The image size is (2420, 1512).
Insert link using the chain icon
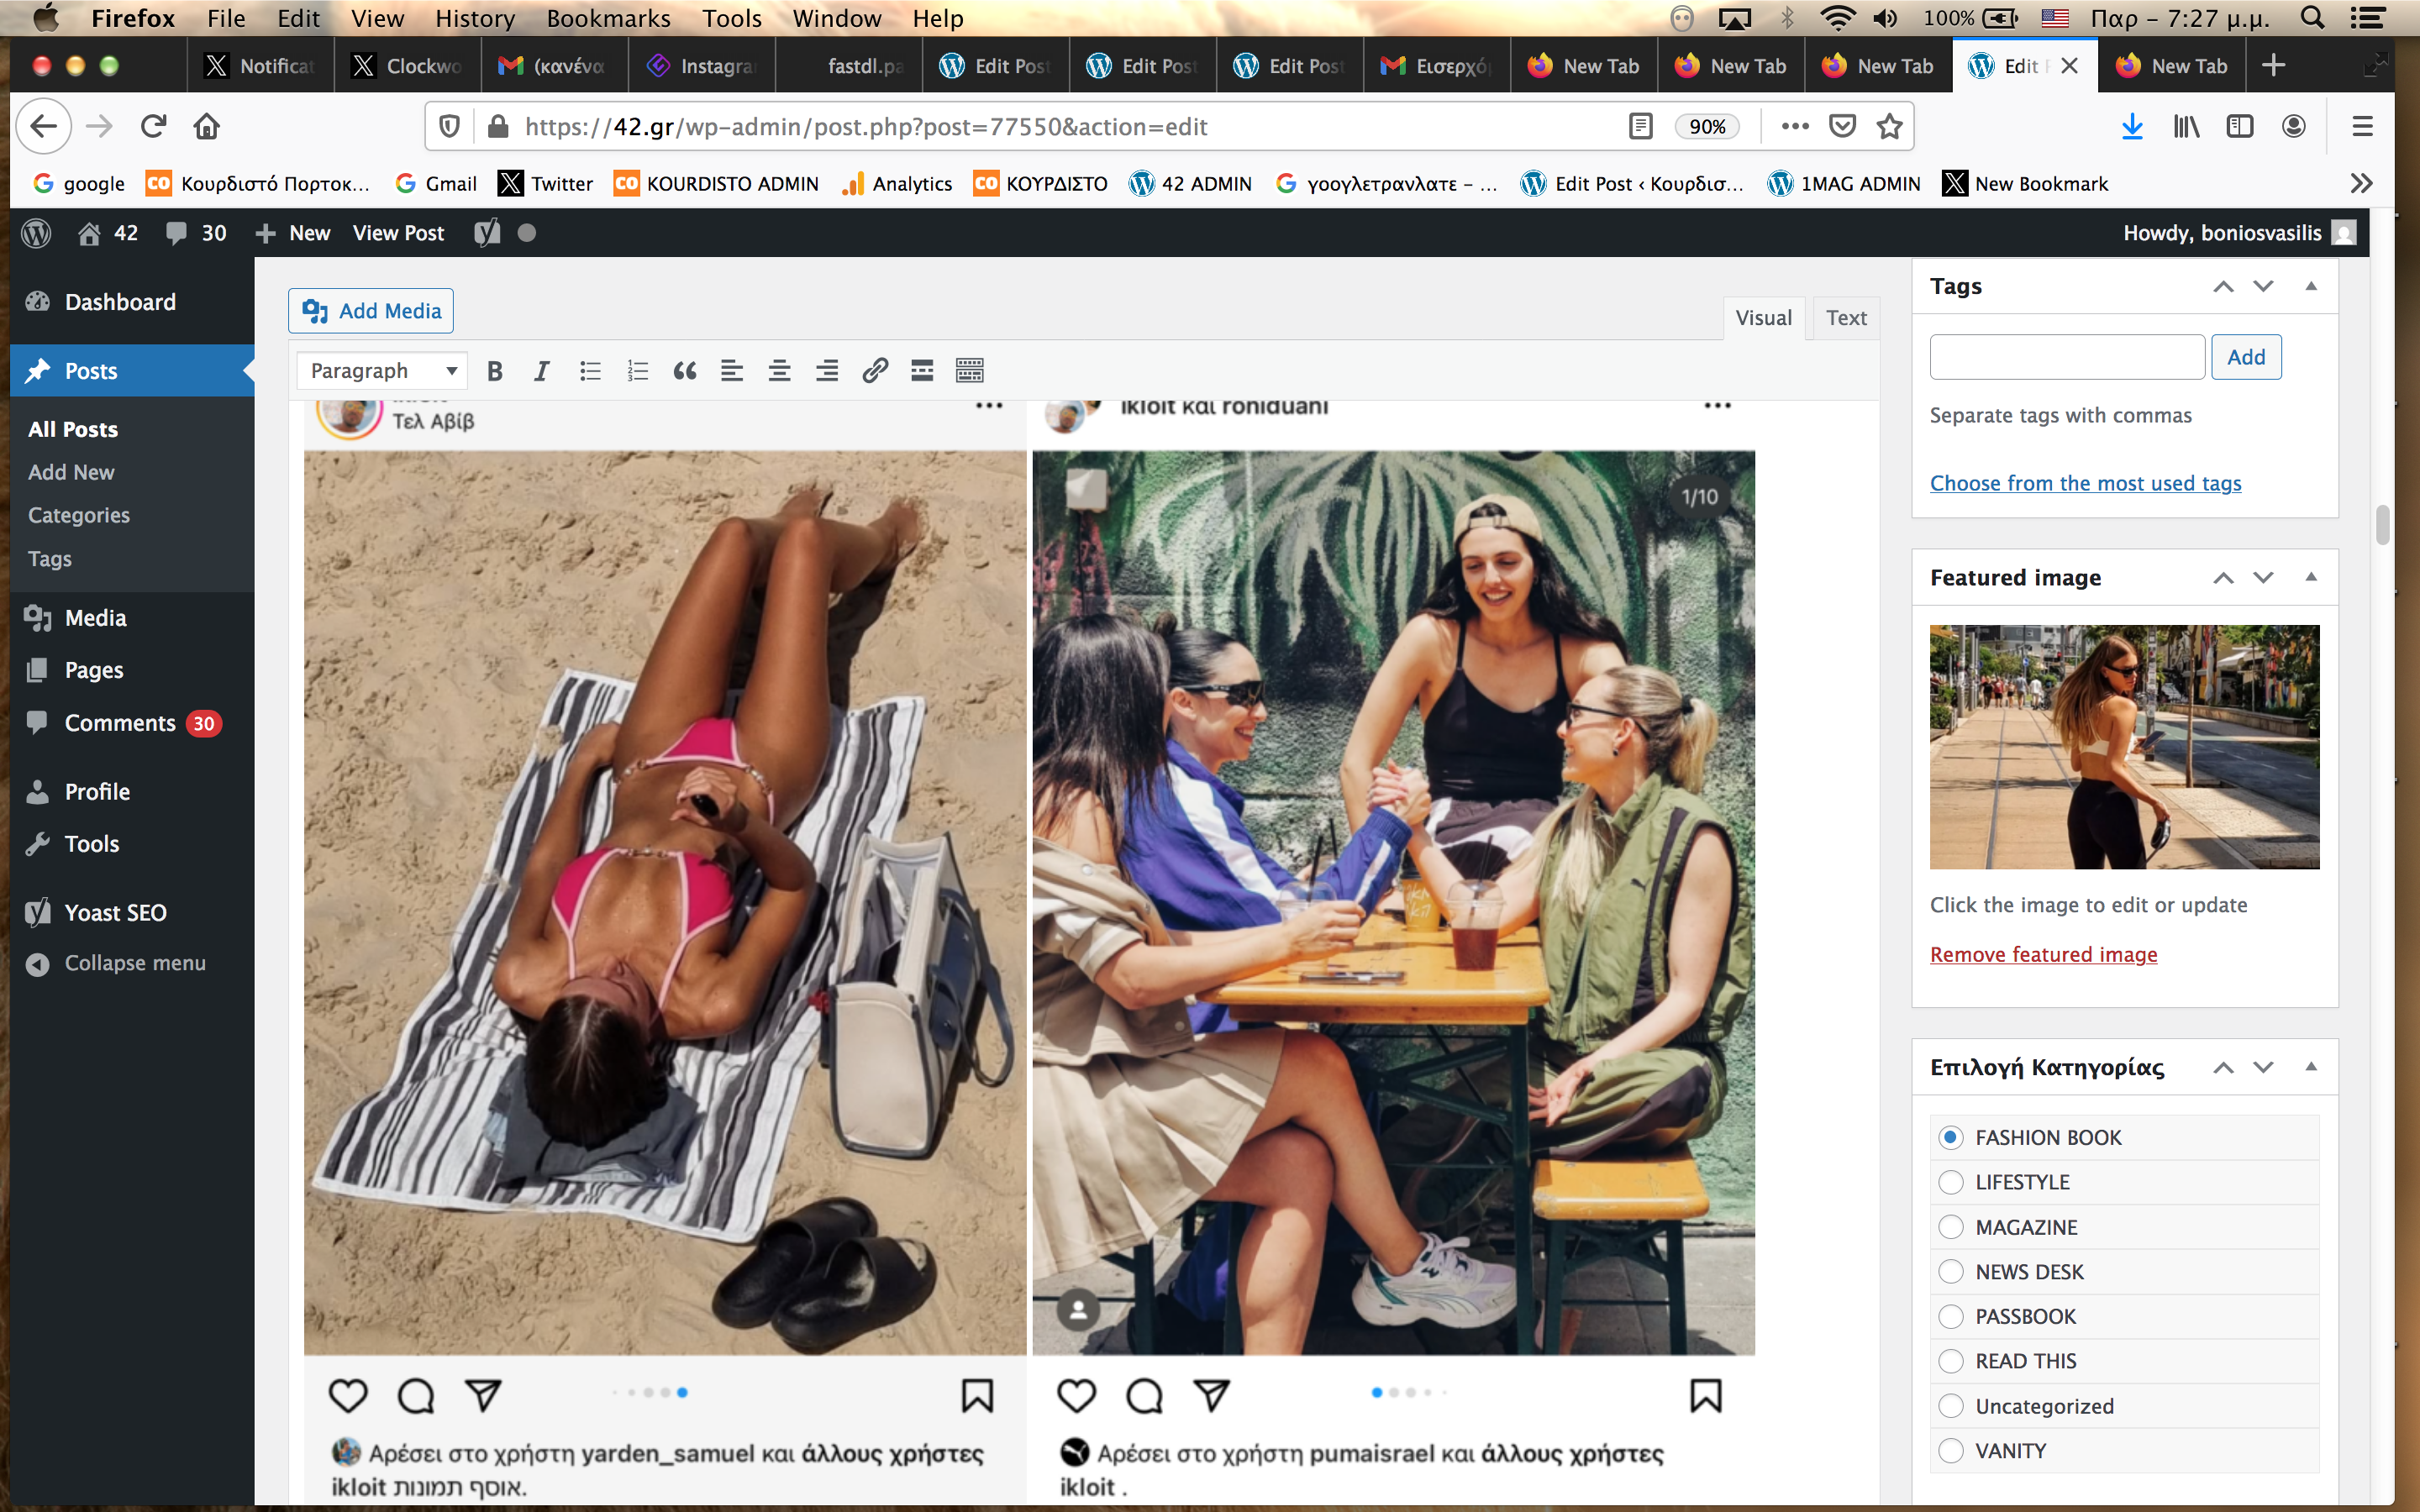point(874,371)
